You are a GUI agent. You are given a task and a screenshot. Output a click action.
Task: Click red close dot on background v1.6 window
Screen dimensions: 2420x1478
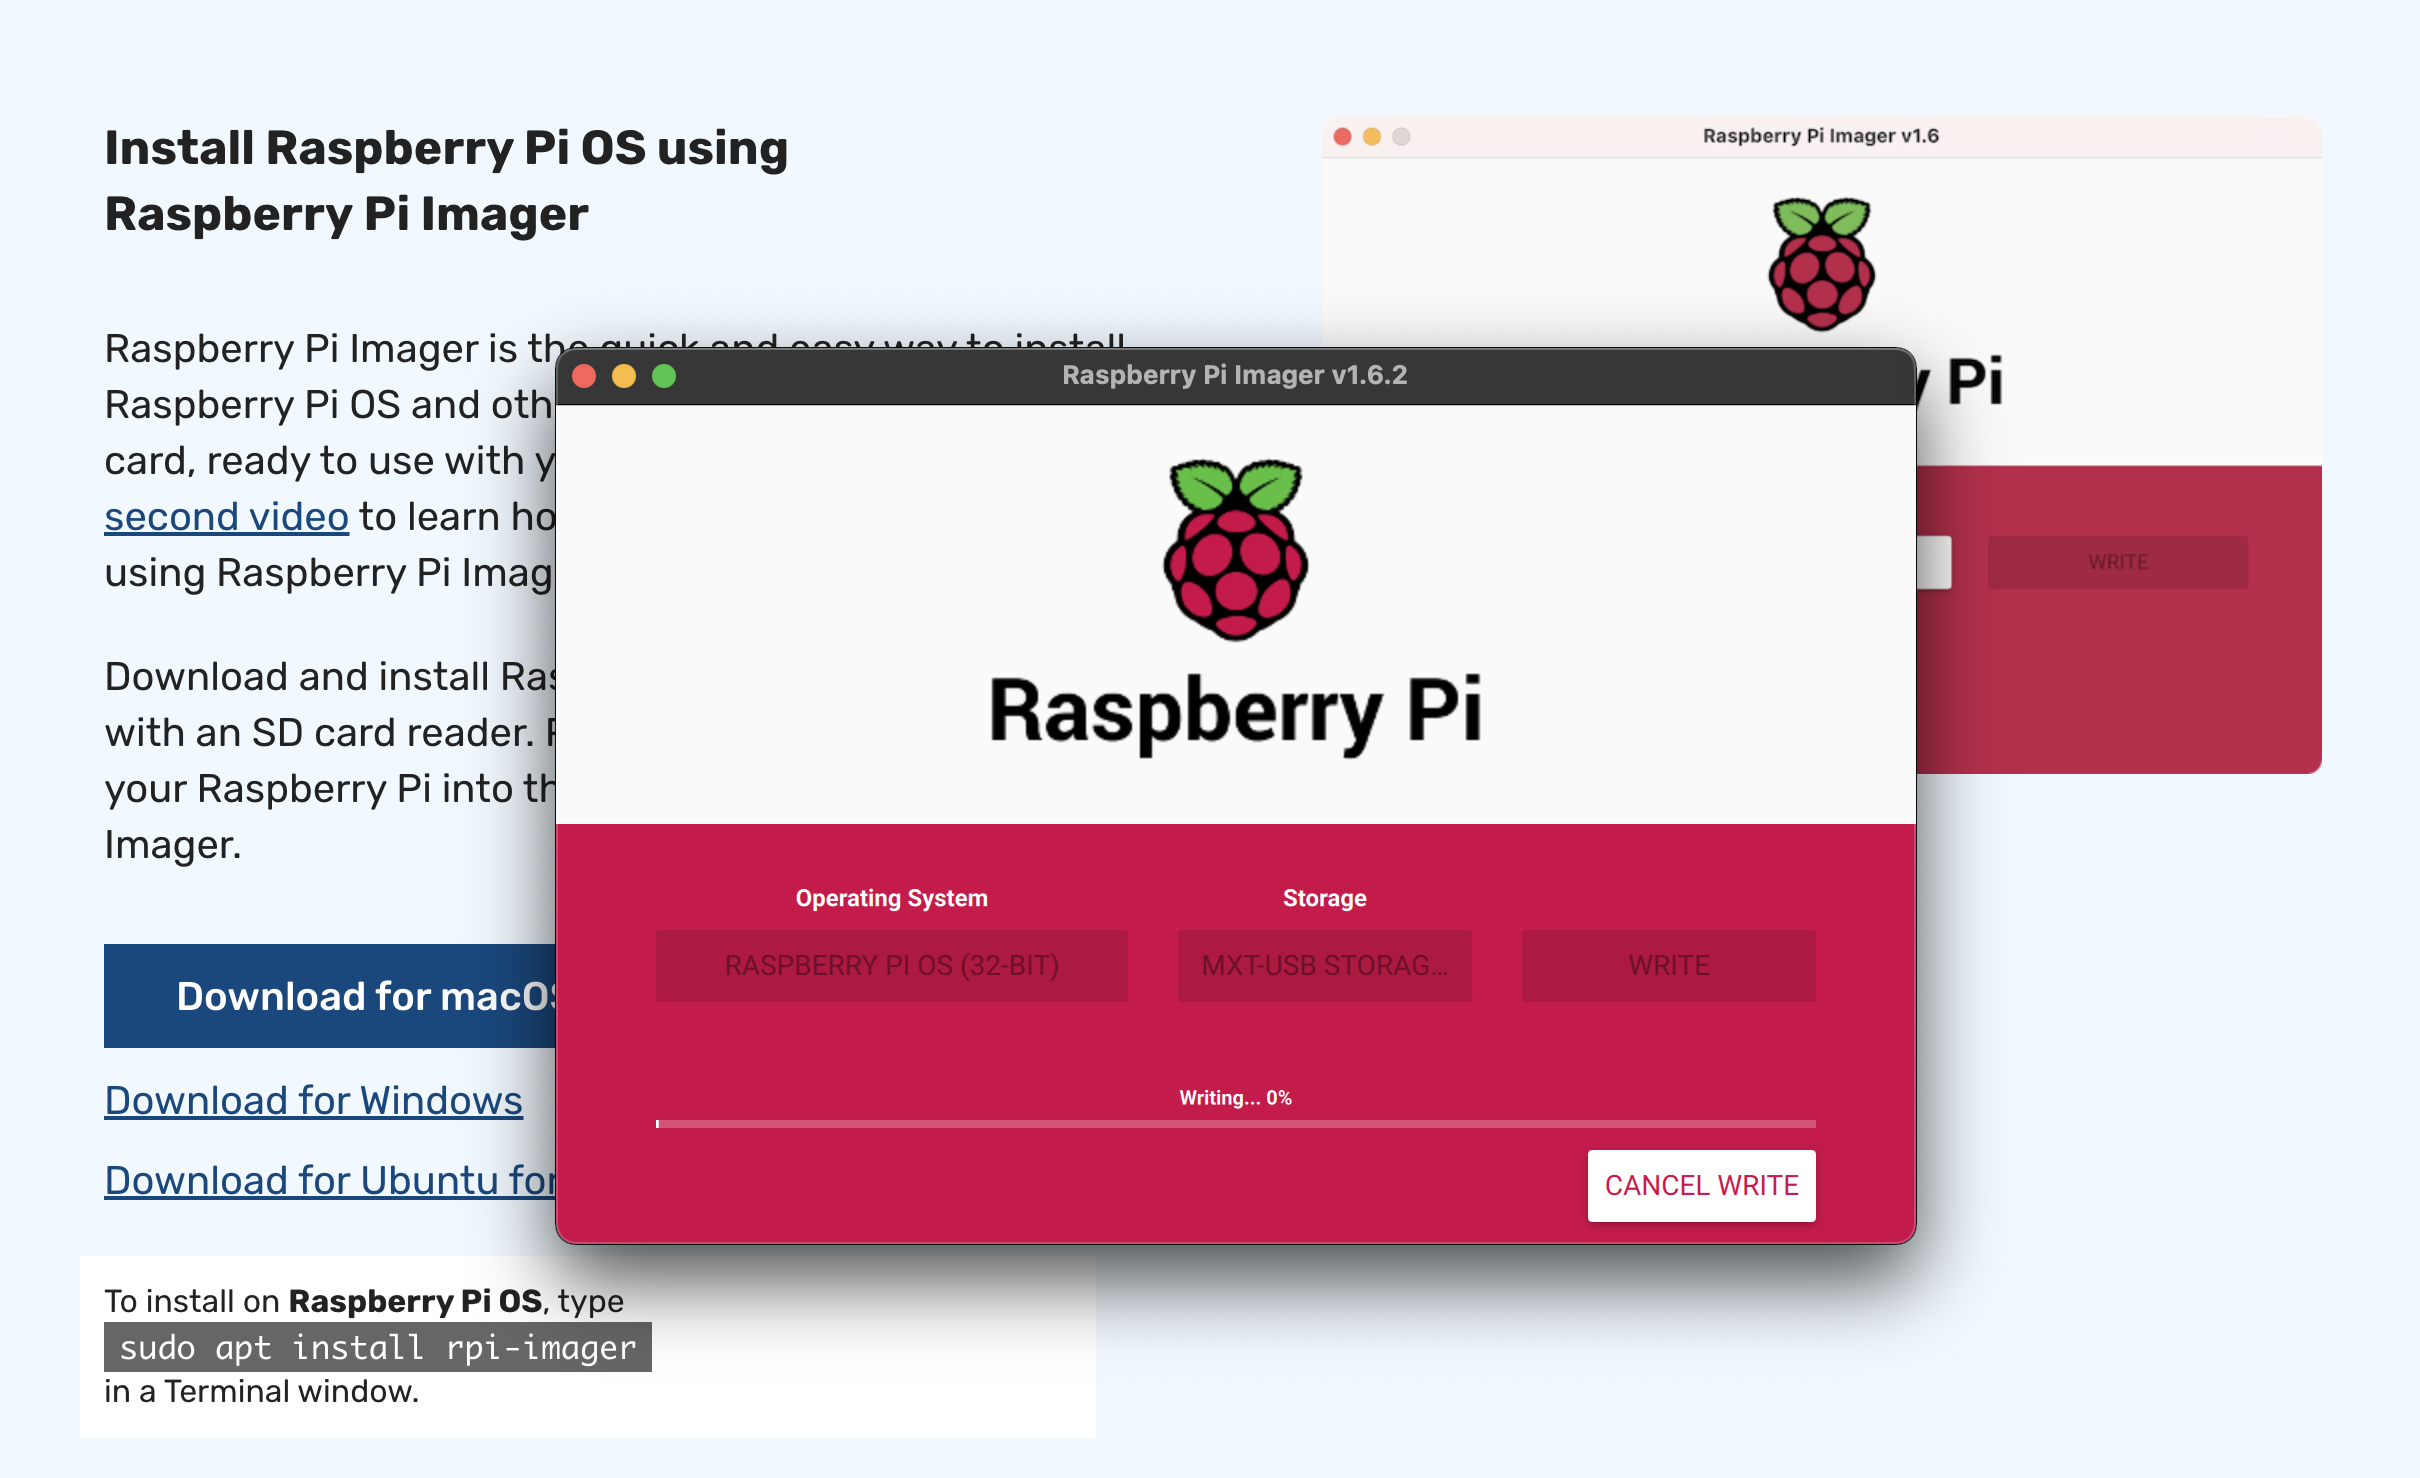coord(1343,136)
